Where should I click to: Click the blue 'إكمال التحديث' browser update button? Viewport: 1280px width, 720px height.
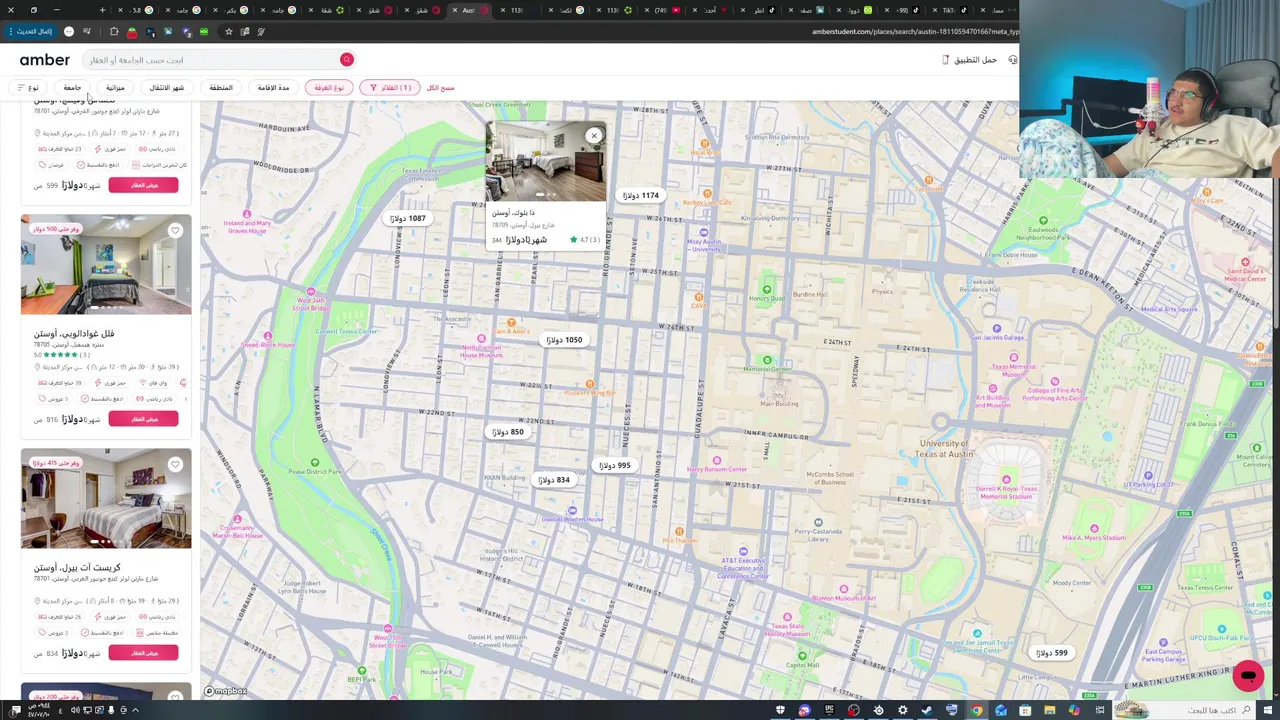pos(30,32)
